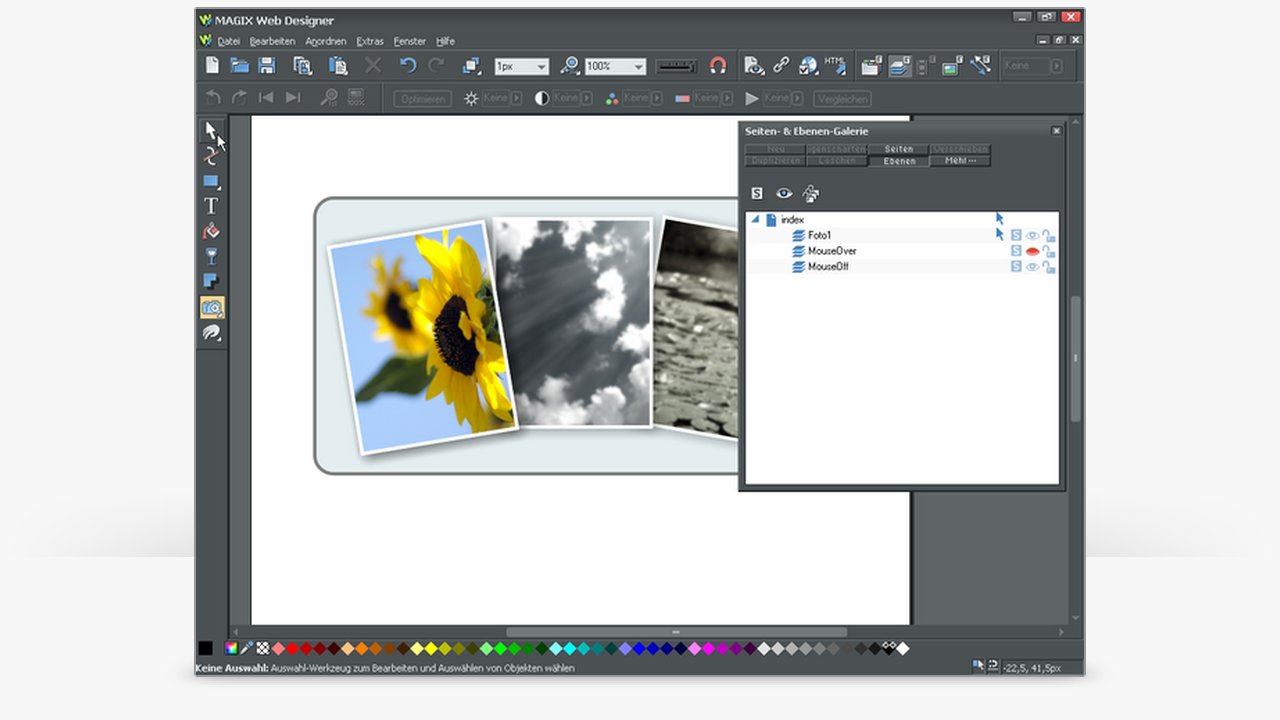Click the Copy icon in toolbar
This screenshot has height=720, width=1280.
click(302, 65)
